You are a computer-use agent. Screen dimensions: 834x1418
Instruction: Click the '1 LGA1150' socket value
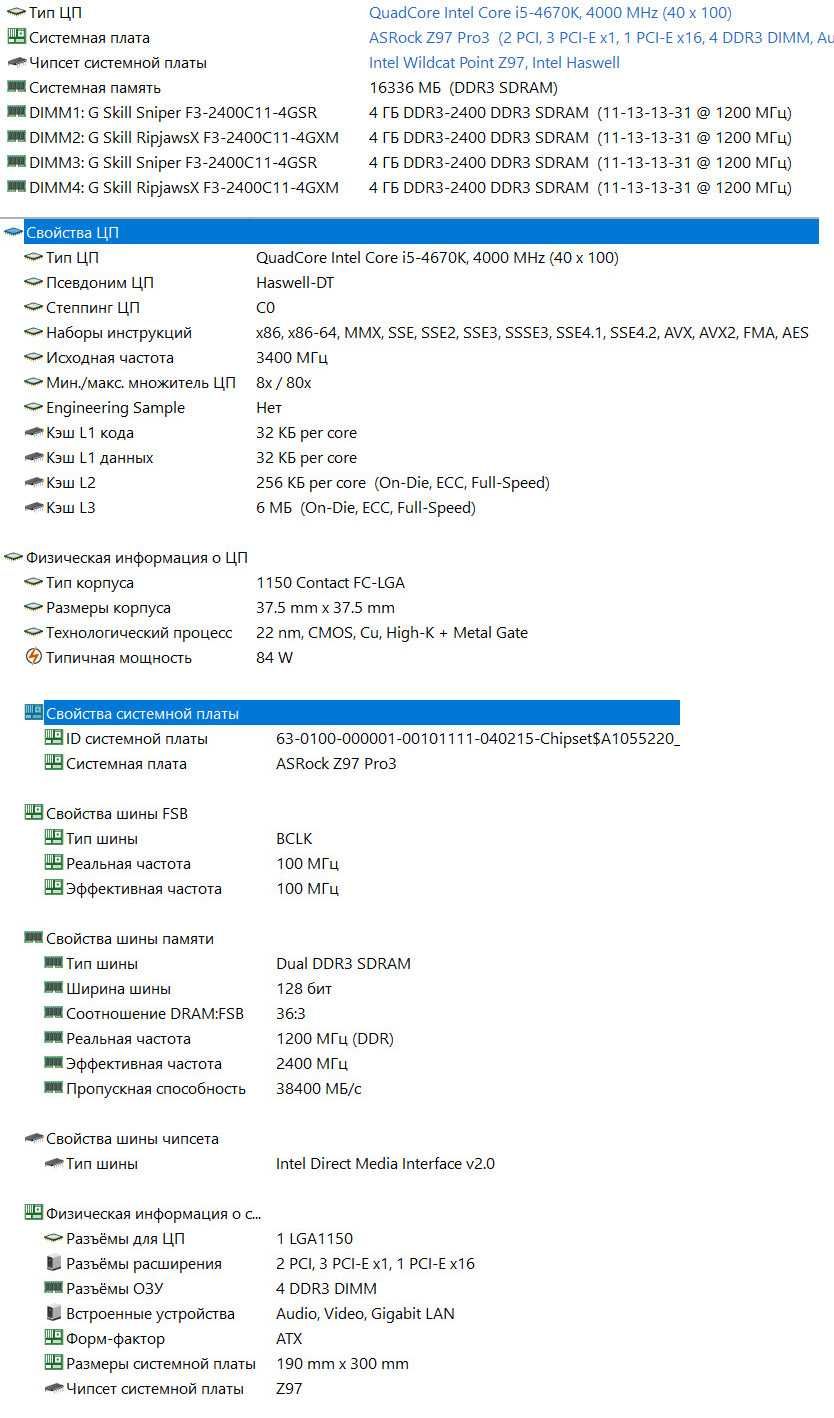point(314,1239)
